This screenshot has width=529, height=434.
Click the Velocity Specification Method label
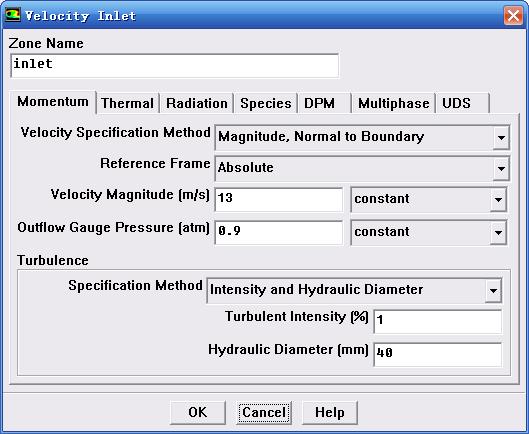tap(115, 133)
